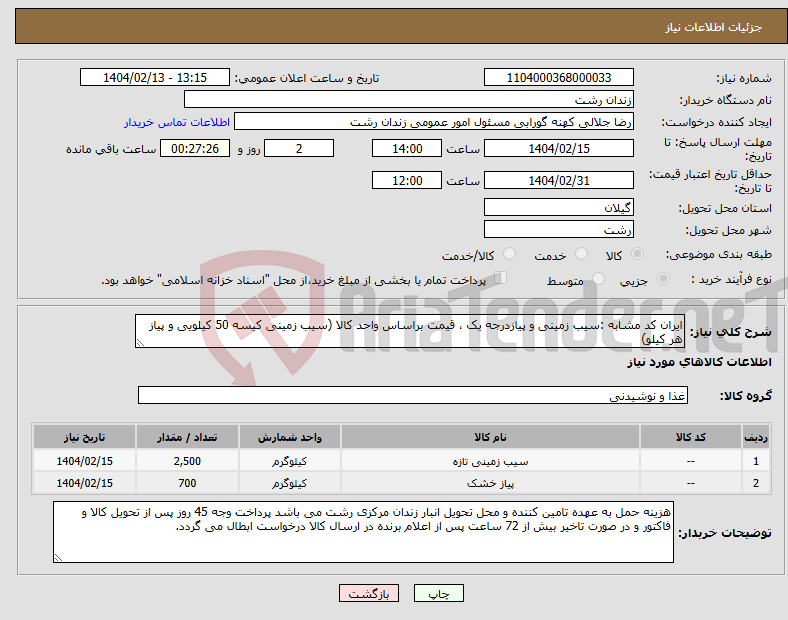Click the ردیف column header
Viewport: 788px width, 620px height.
click(756, 437)
